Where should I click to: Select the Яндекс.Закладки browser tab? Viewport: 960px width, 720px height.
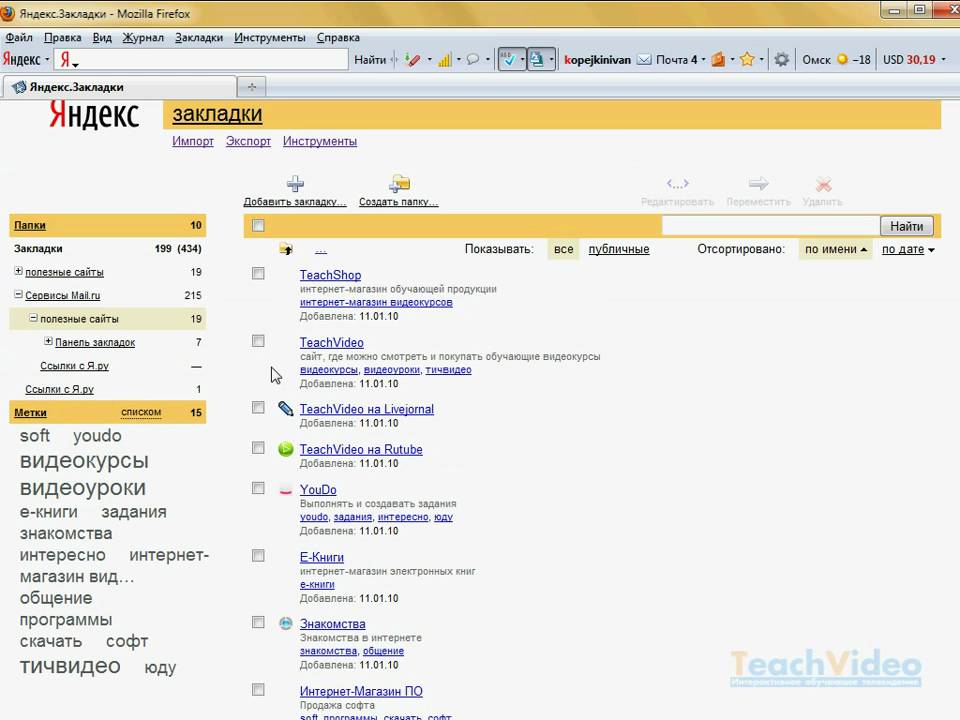119,87
